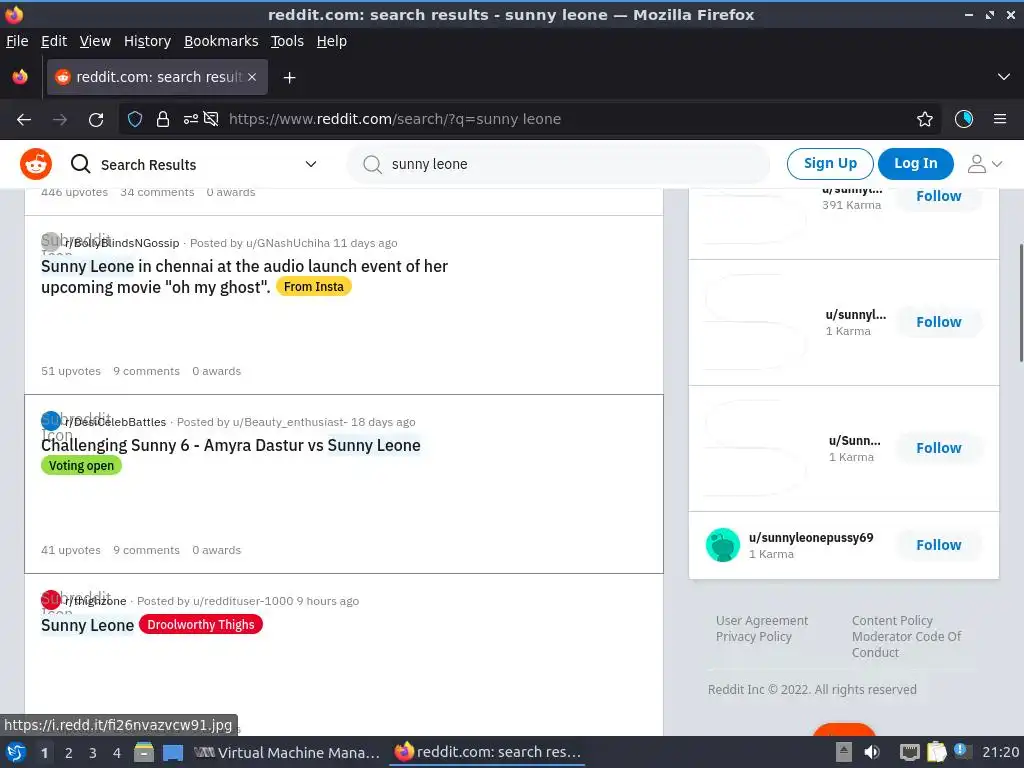This screenshot has height=768, width=1024.
Task: Follow u/sunnyleonepussy69 user
Action: 938,545
